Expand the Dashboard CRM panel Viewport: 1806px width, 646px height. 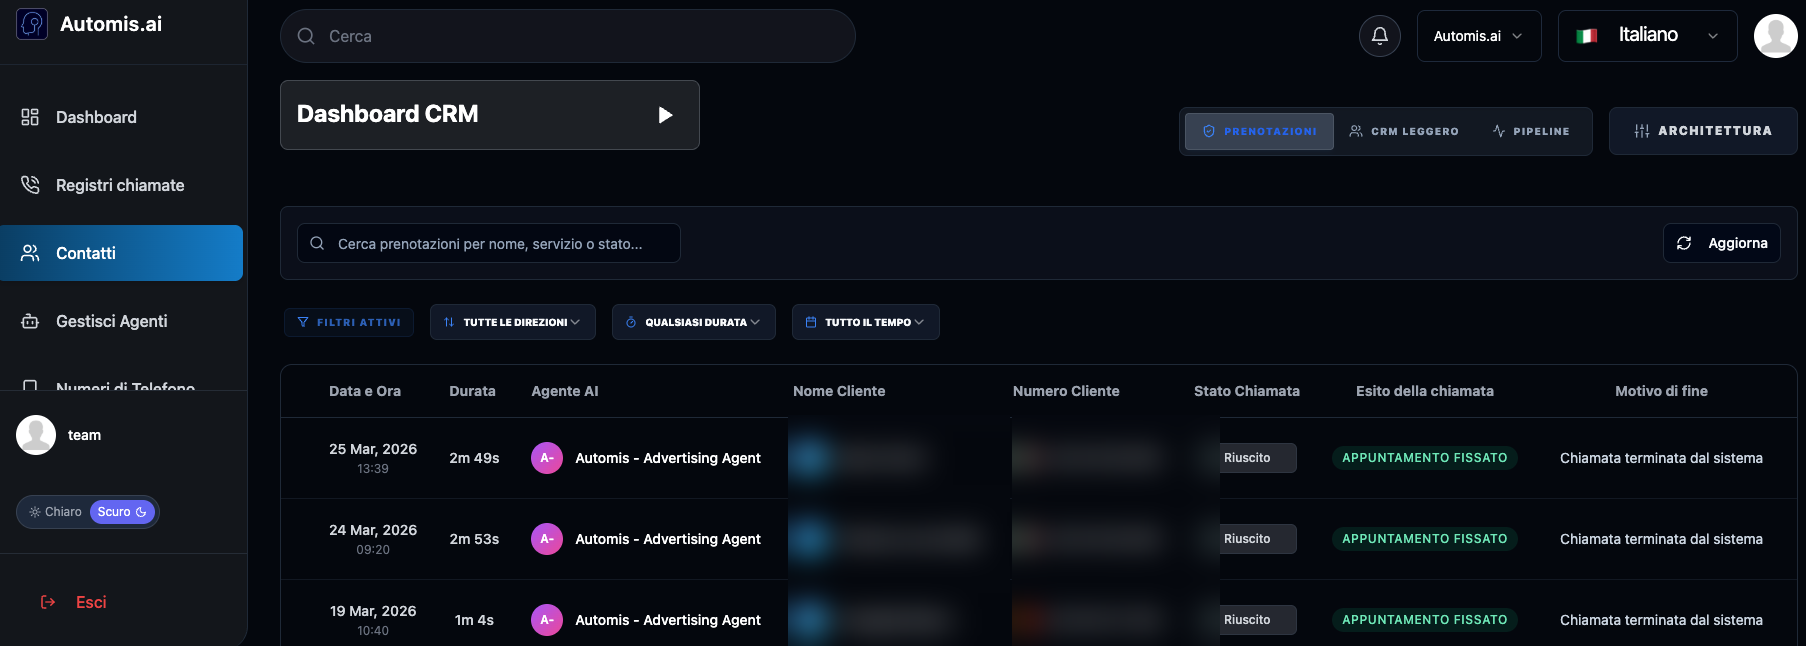click(490, 115)
